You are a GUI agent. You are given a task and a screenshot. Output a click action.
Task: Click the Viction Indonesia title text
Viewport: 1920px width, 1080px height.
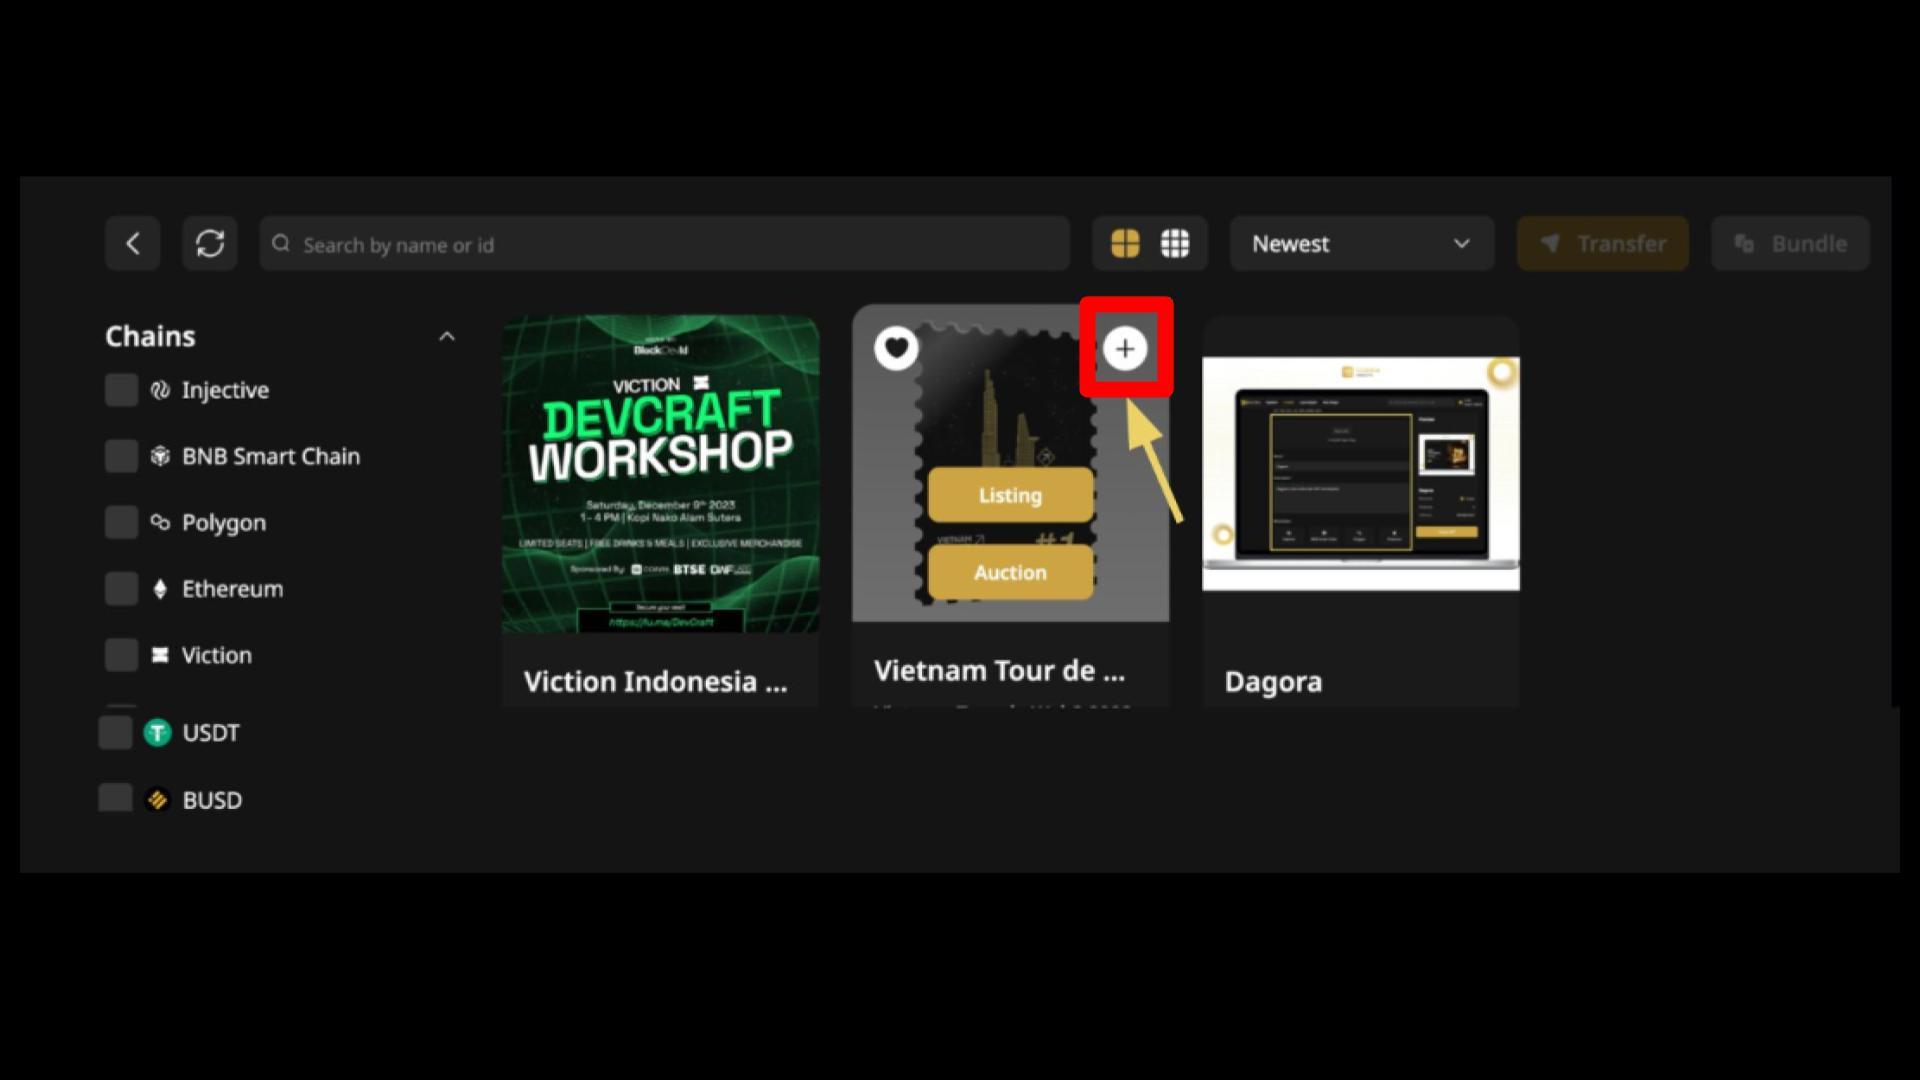(x=655, y=682)
